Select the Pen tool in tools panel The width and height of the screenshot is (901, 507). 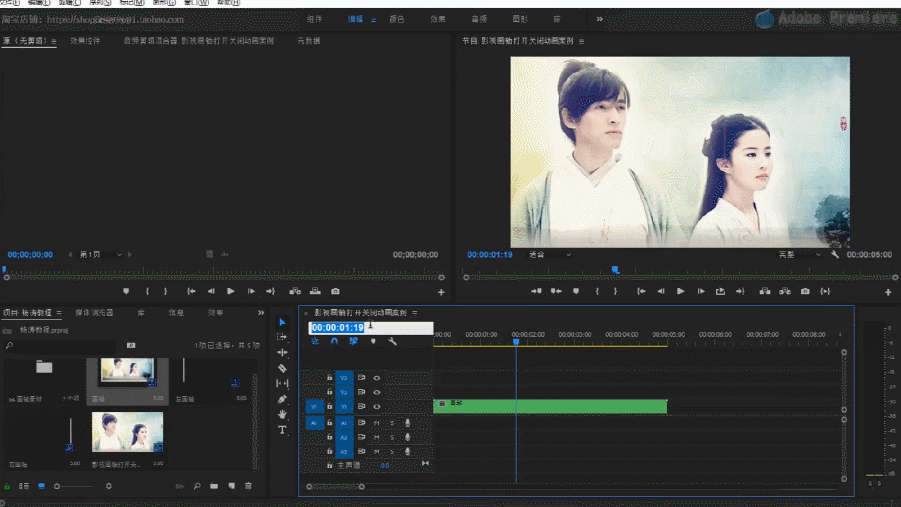click(x=282, y=399)
